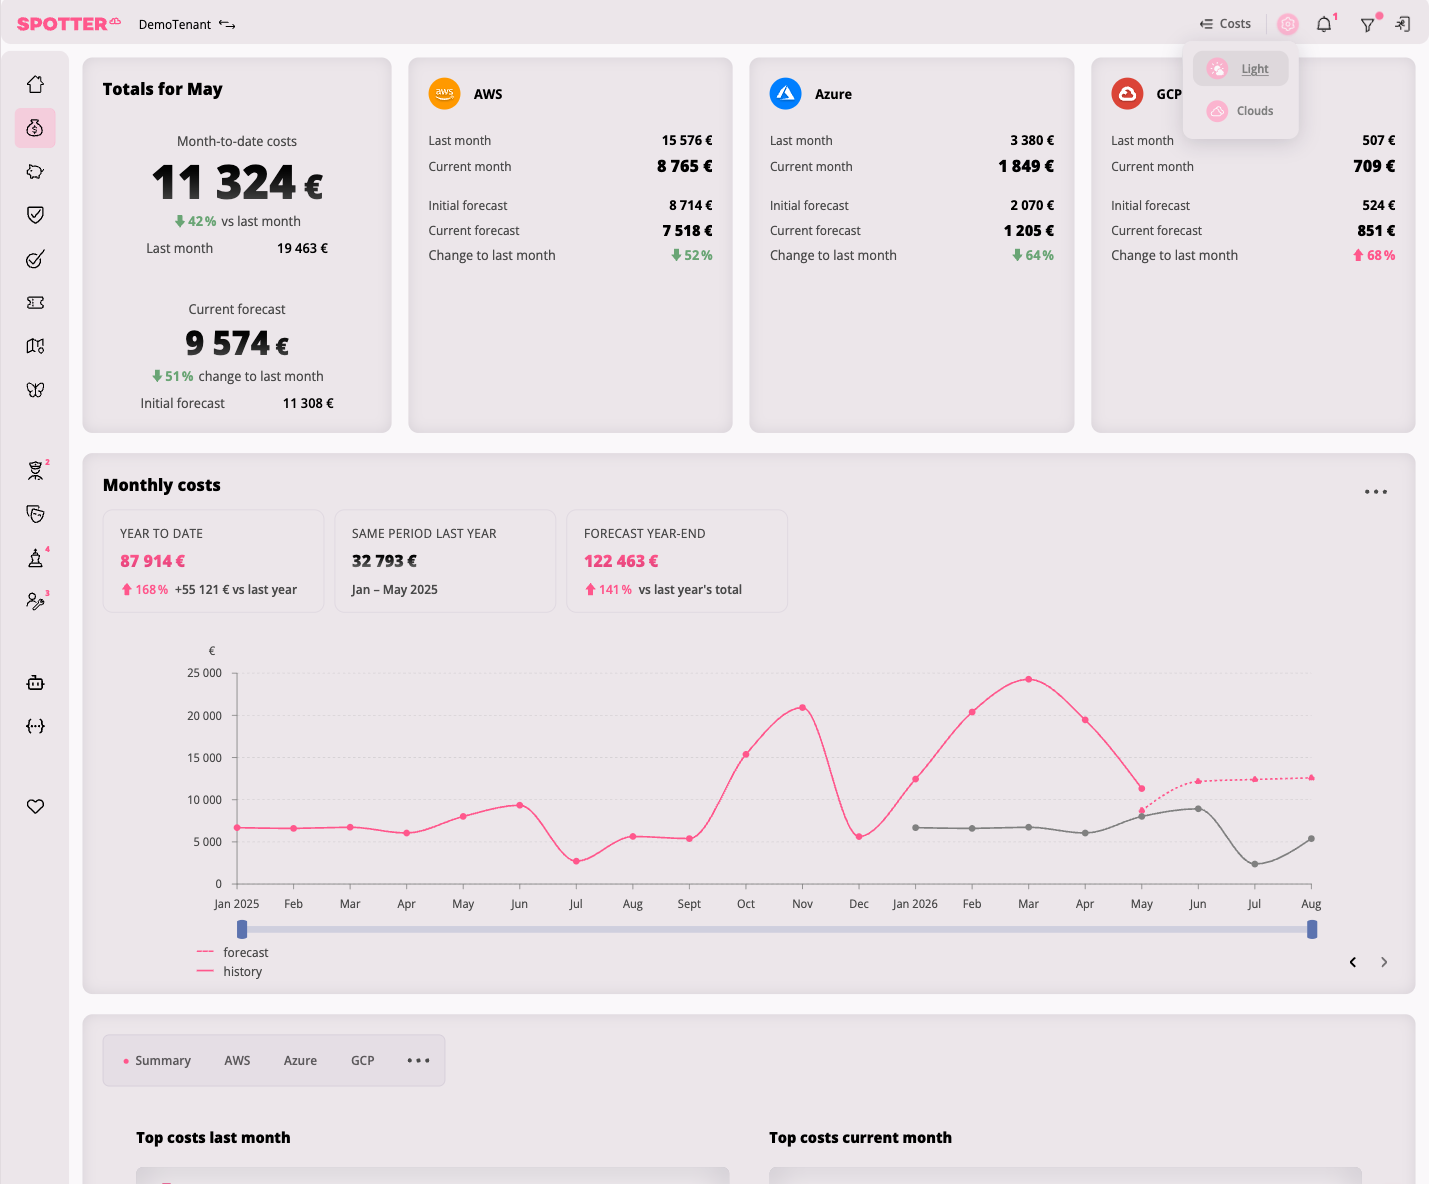Screen dimensions: 1429x1184
Task: Click the logout icon in top bar
Action: 1403,24
